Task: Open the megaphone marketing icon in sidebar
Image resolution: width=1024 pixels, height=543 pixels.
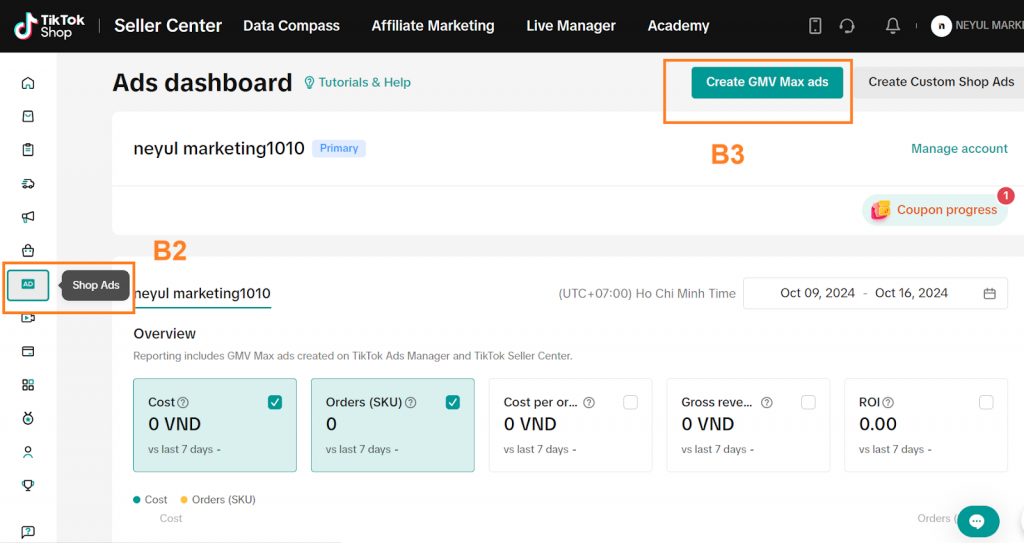Action: (28, 217)
